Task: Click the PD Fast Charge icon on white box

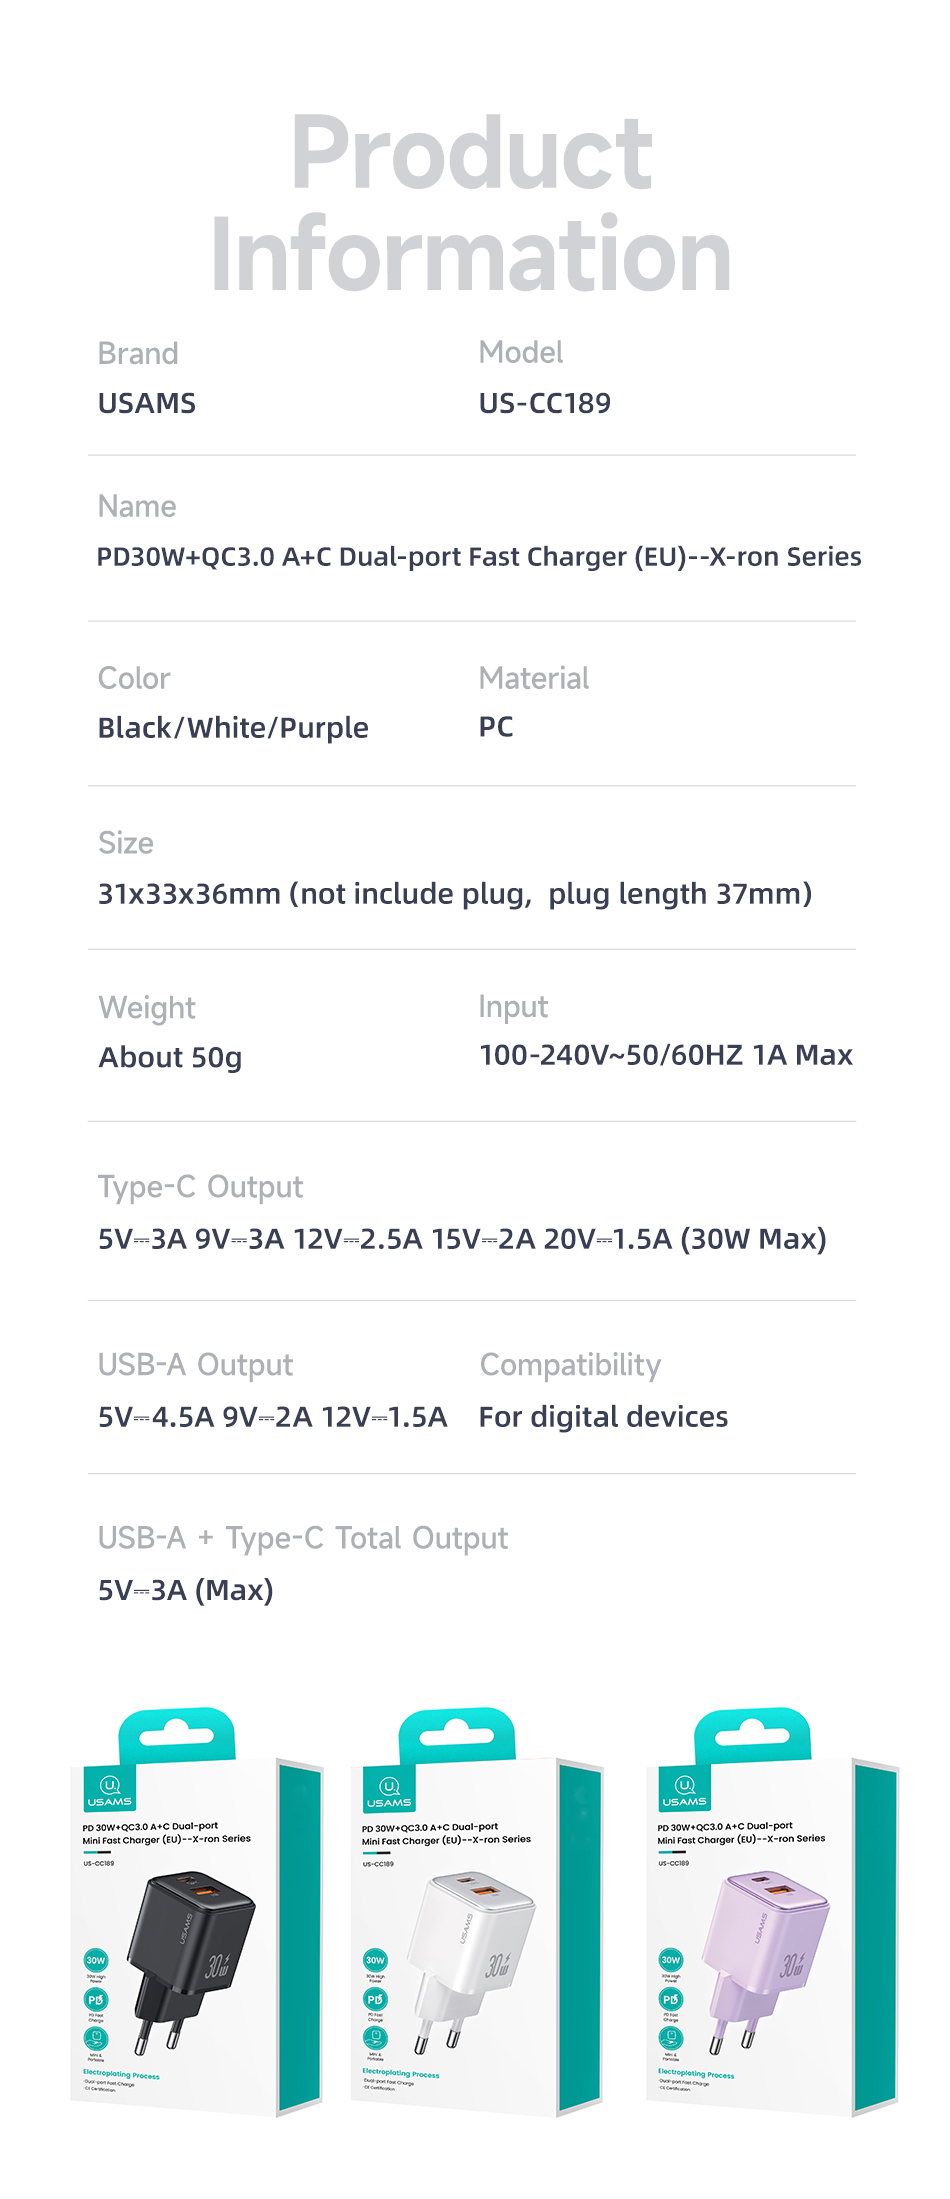Action: 375,2000
